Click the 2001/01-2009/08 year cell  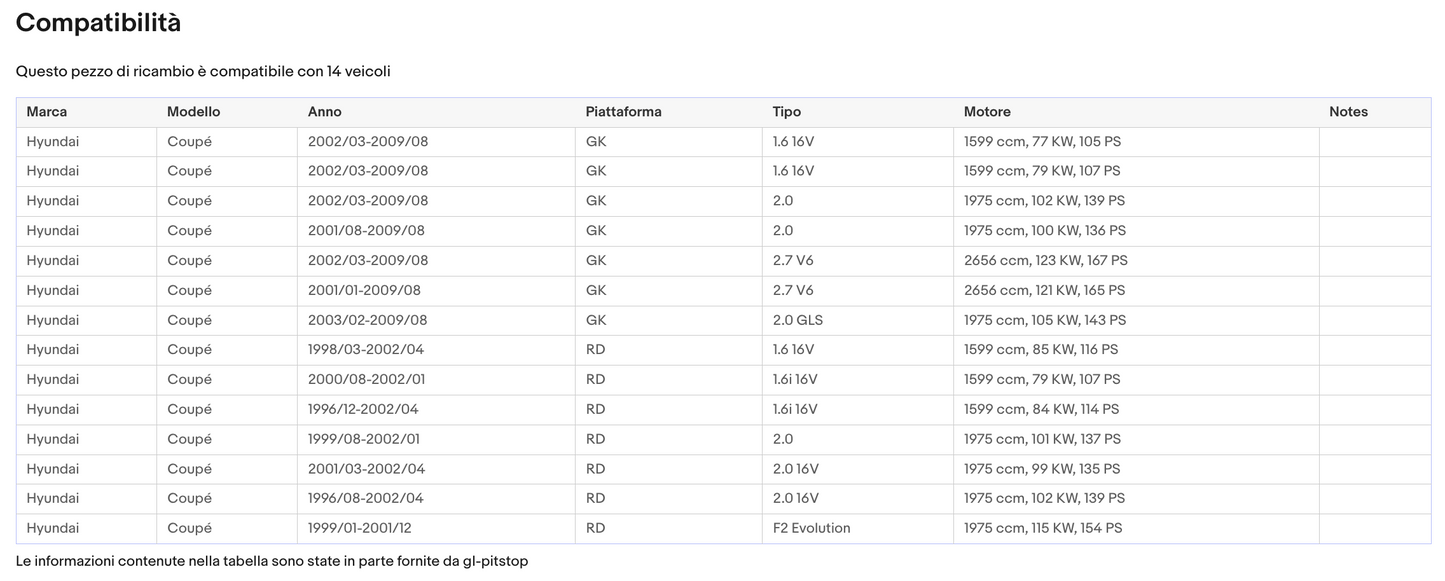click(x=364, y=290)
